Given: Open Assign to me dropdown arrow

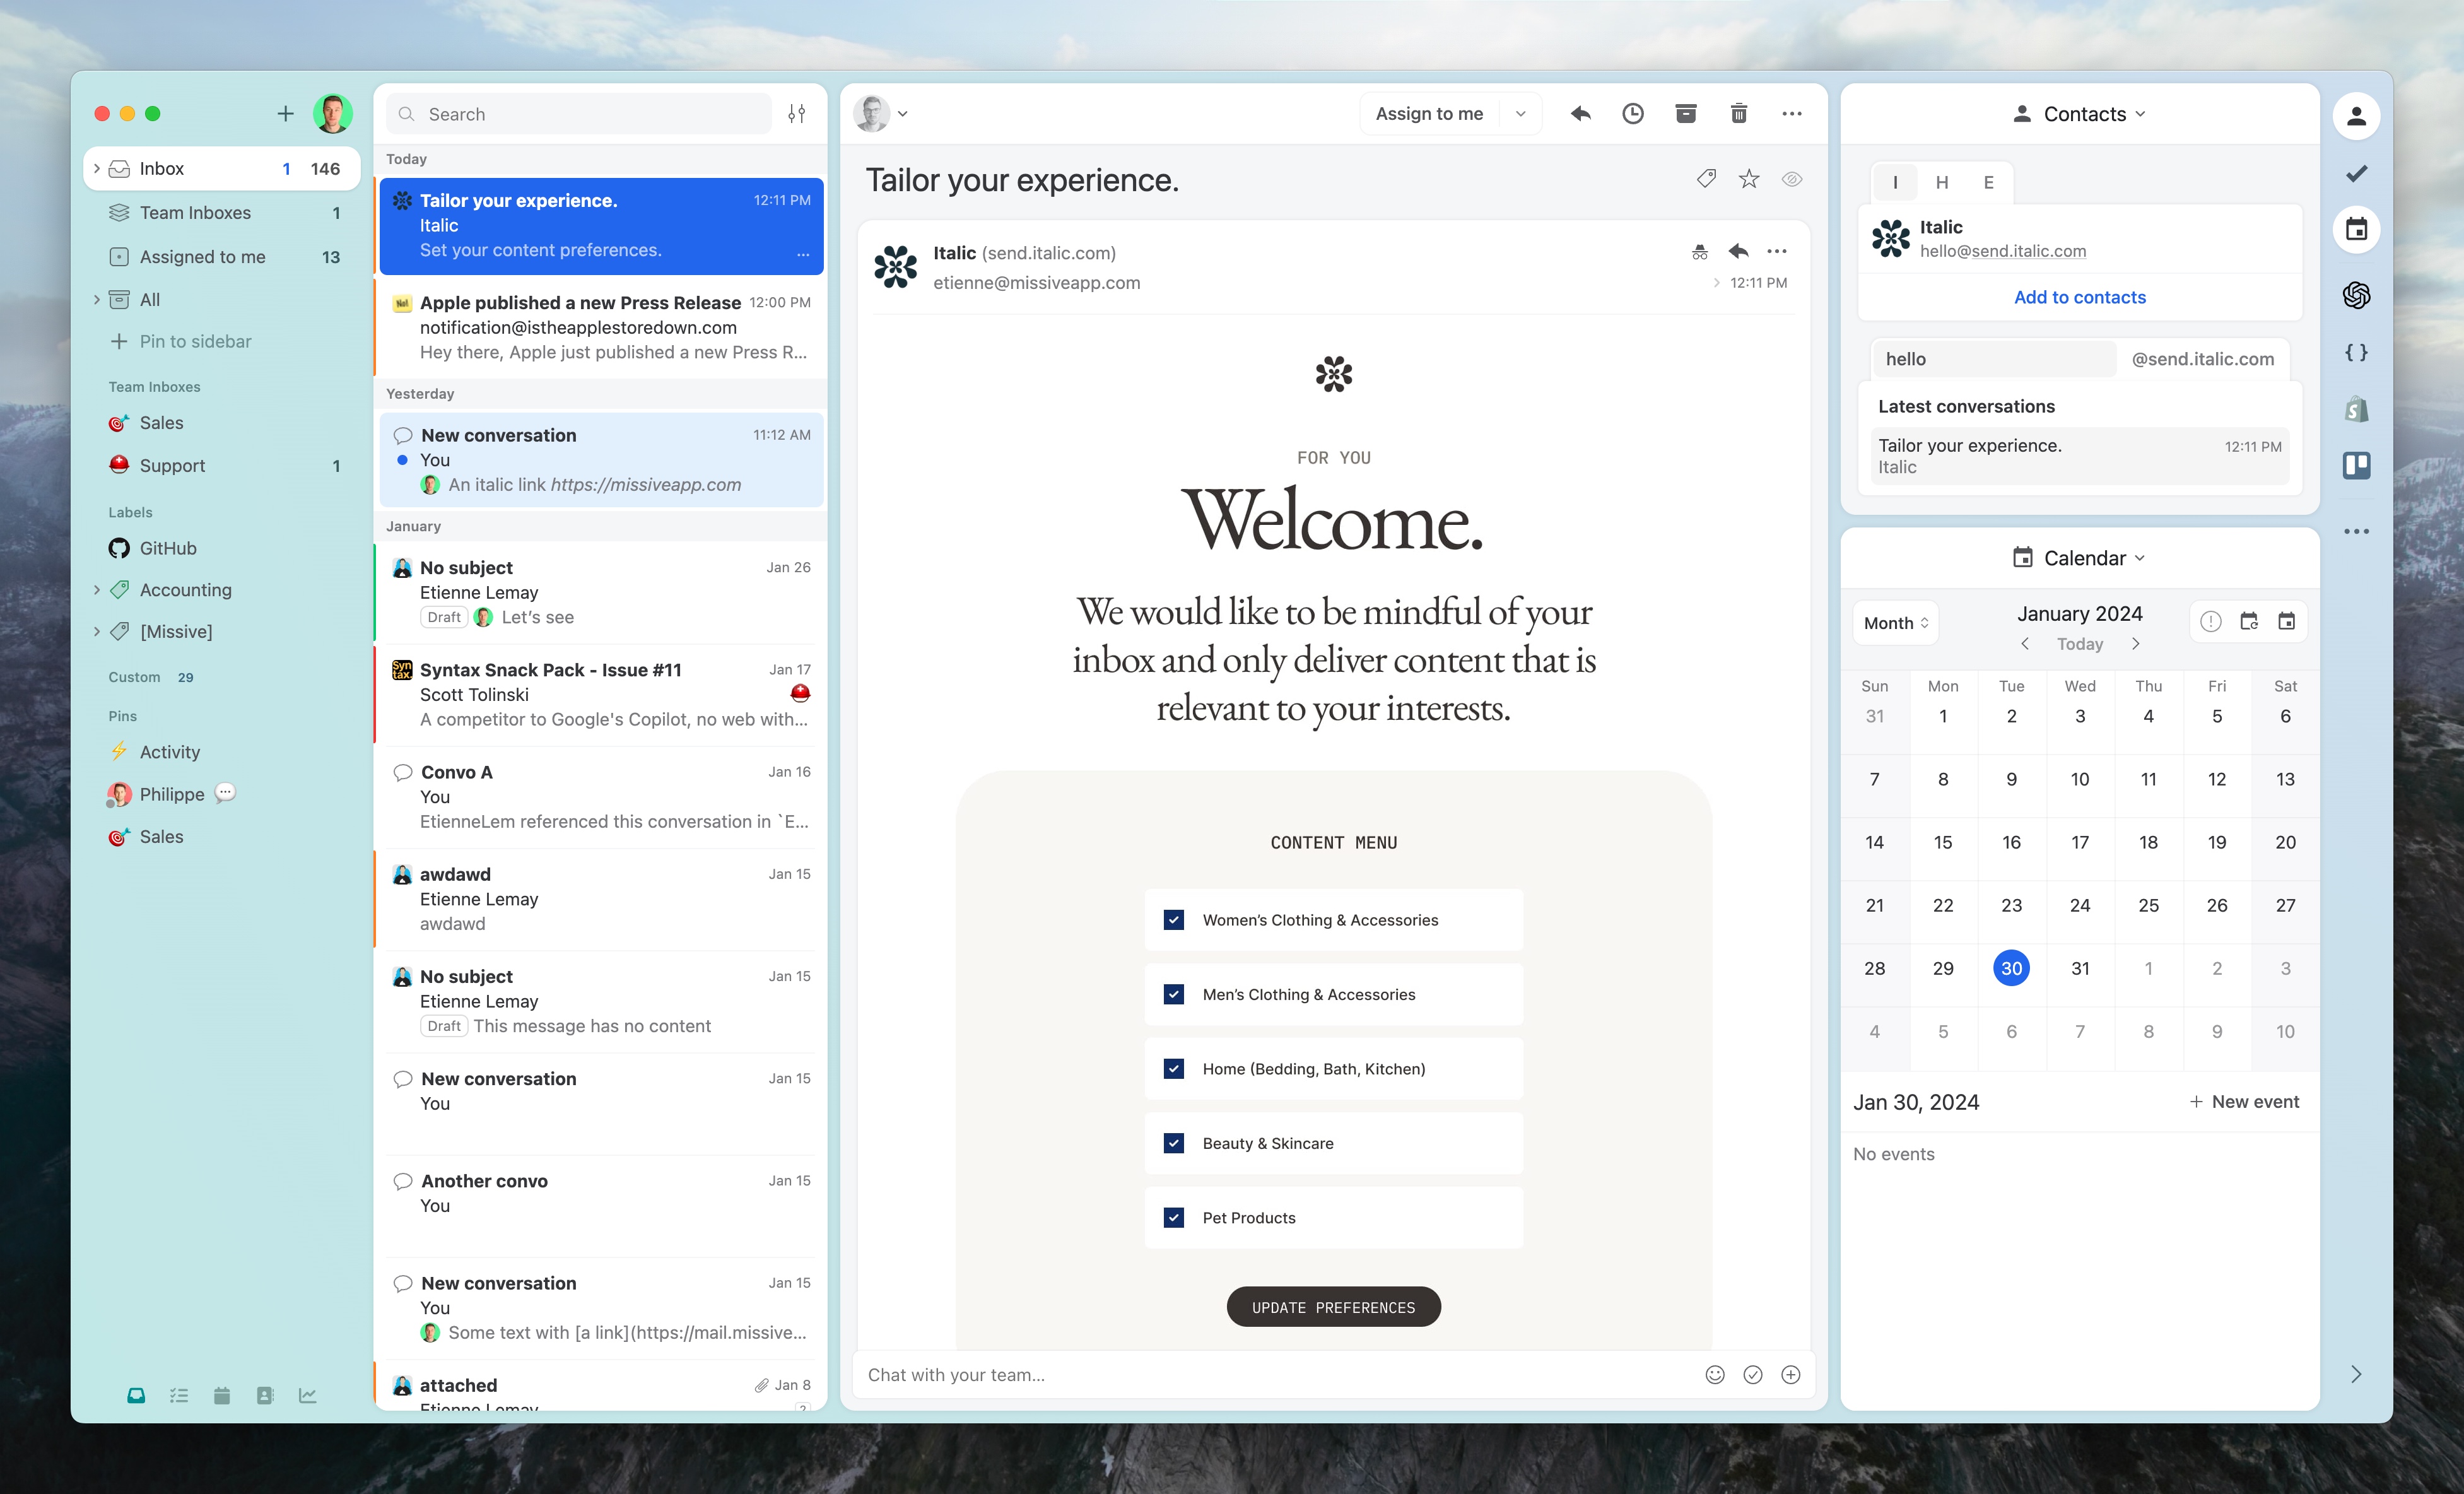Looking at the screenshot, I should [1520, 114].
